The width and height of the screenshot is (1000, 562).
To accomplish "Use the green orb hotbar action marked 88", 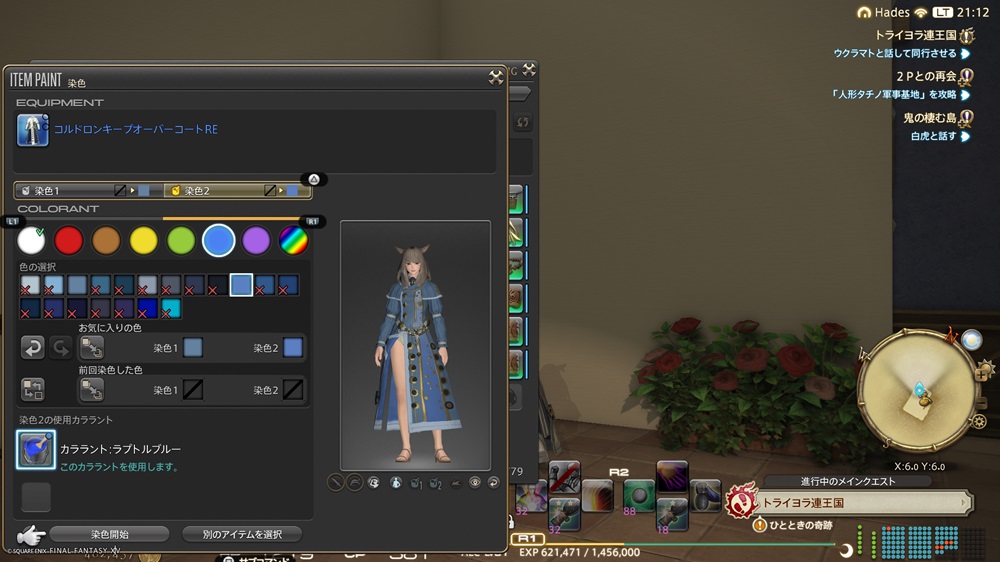I will [639, 496].
